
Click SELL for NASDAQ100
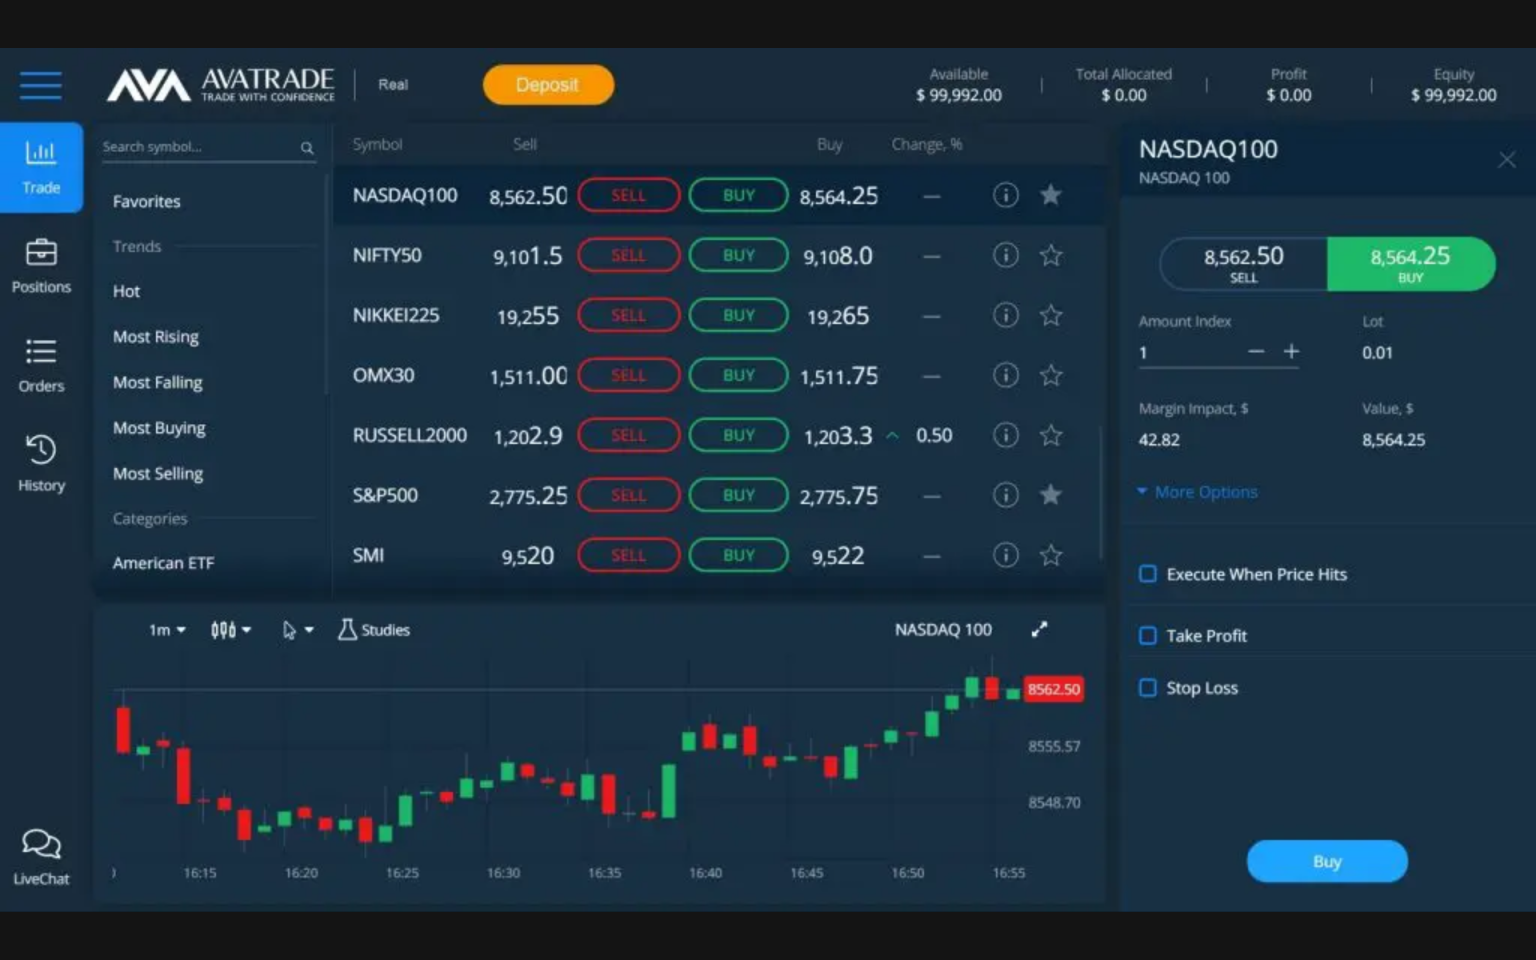(629, 195)
